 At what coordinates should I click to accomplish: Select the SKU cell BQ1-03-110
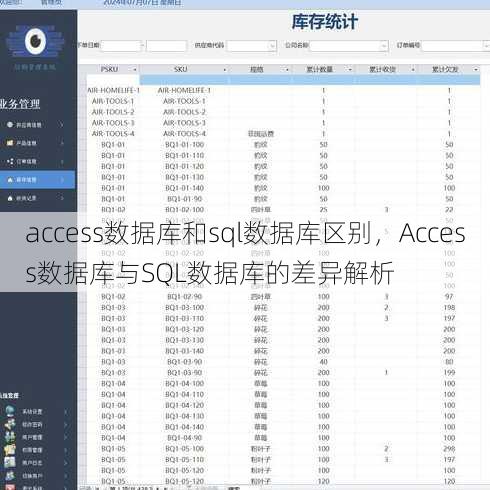[x=185, y=318]
